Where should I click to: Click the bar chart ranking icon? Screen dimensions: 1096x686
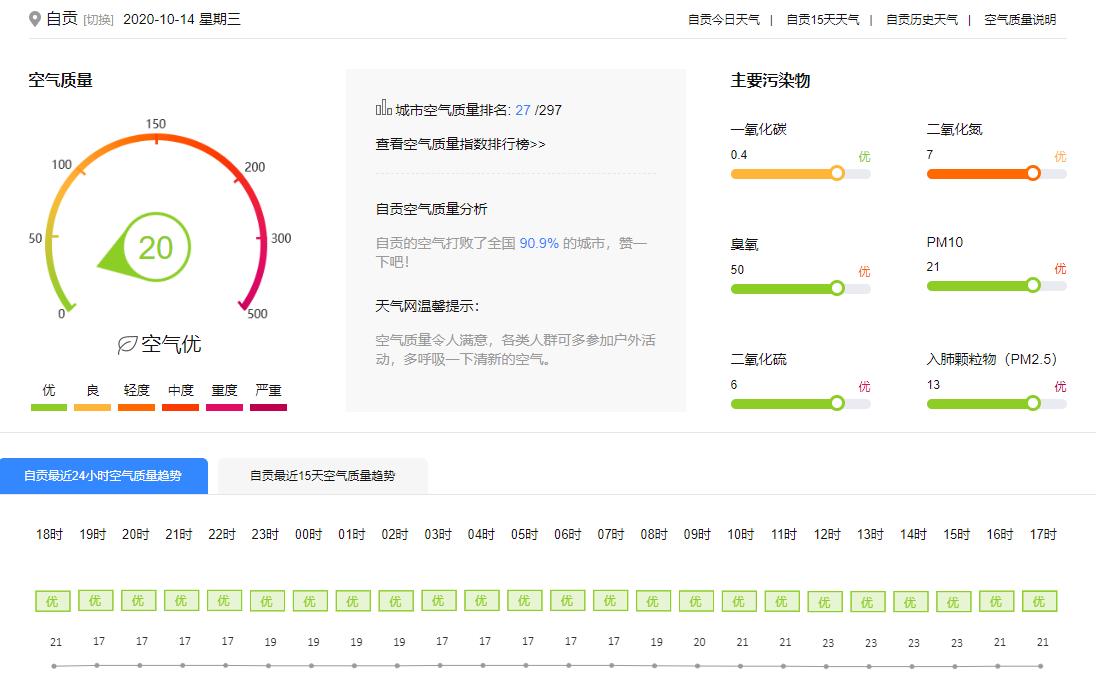(x=383, y=108)
